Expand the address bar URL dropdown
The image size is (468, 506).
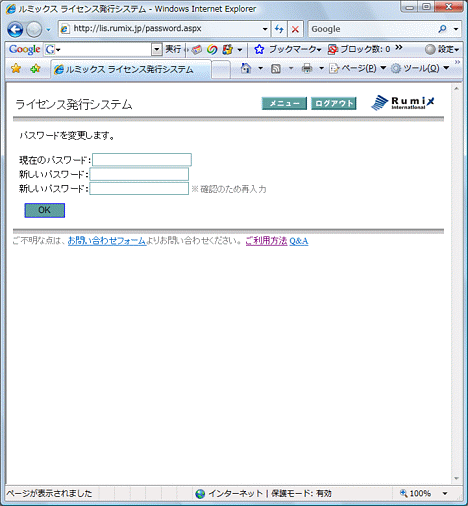pos(265,29)
